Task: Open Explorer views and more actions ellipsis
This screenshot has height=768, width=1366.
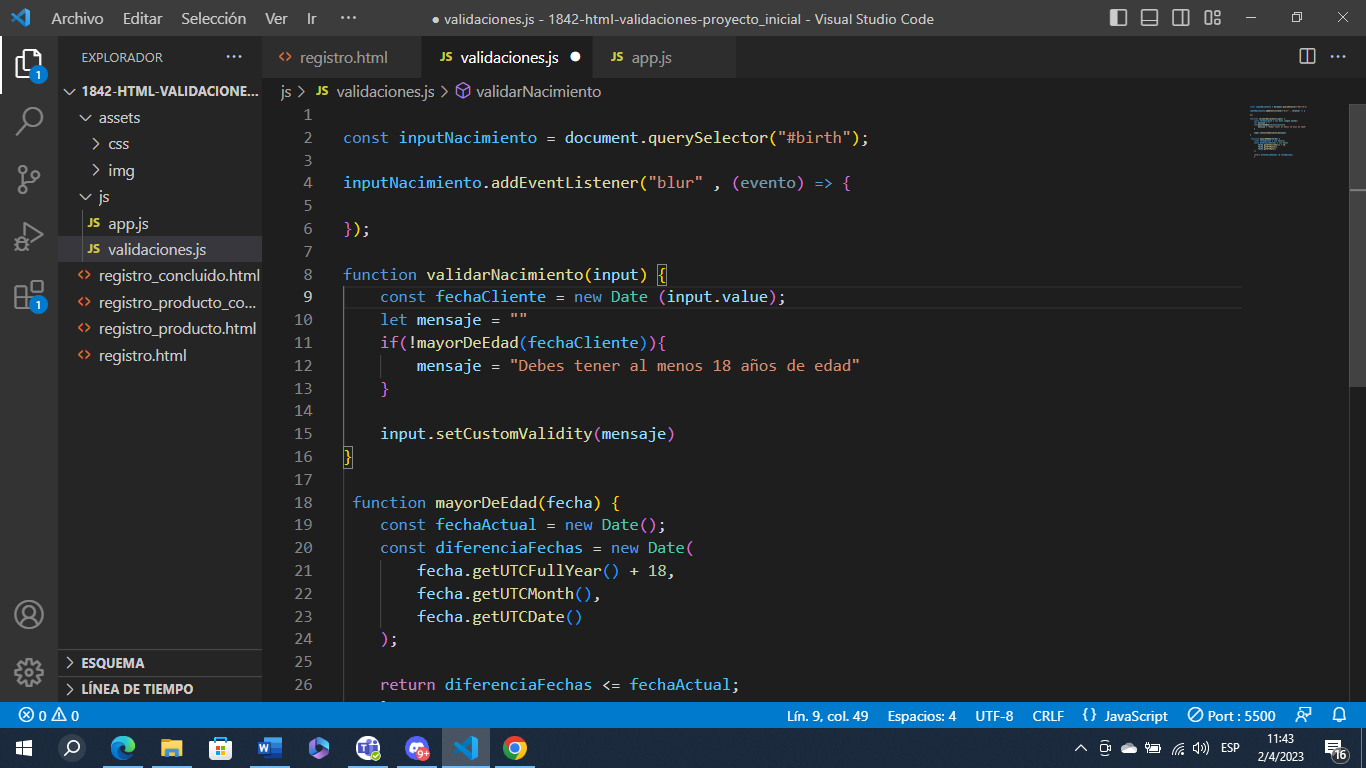Action: point(234,57)
